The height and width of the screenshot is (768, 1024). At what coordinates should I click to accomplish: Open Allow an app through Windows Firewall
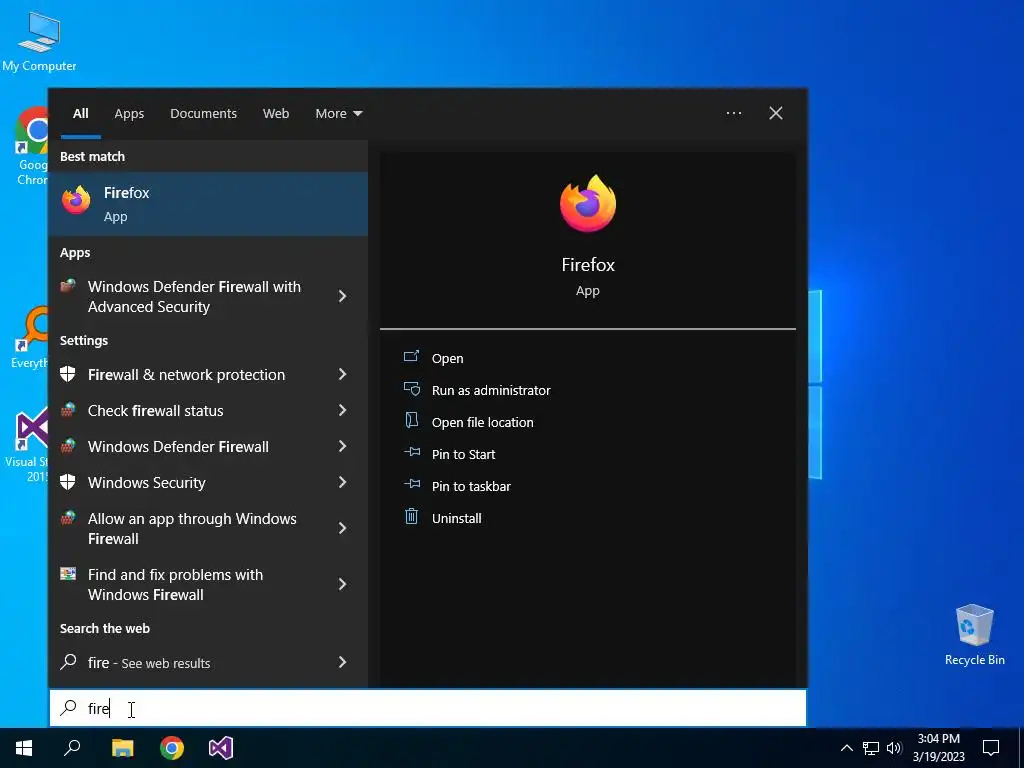208,528
